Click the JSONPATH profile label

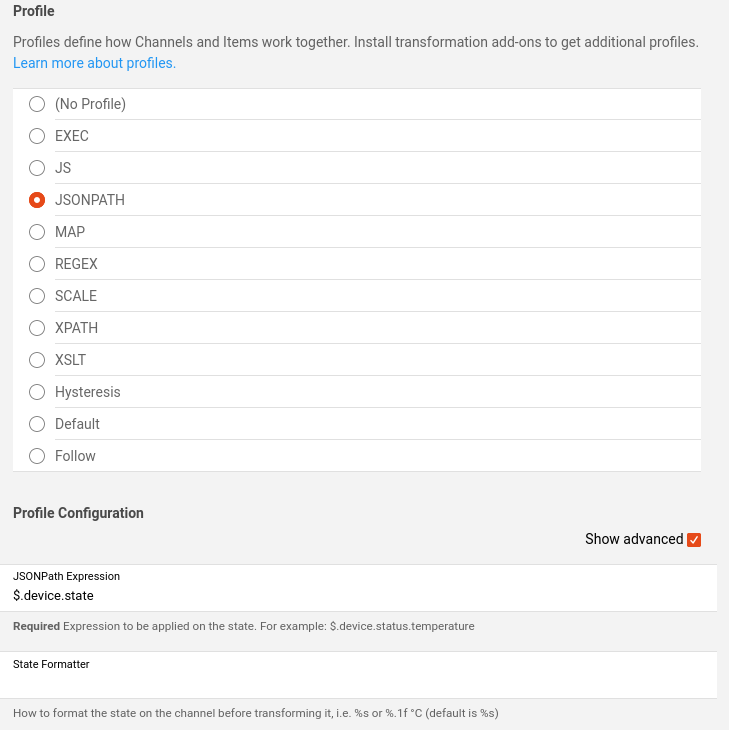point(90,200)
